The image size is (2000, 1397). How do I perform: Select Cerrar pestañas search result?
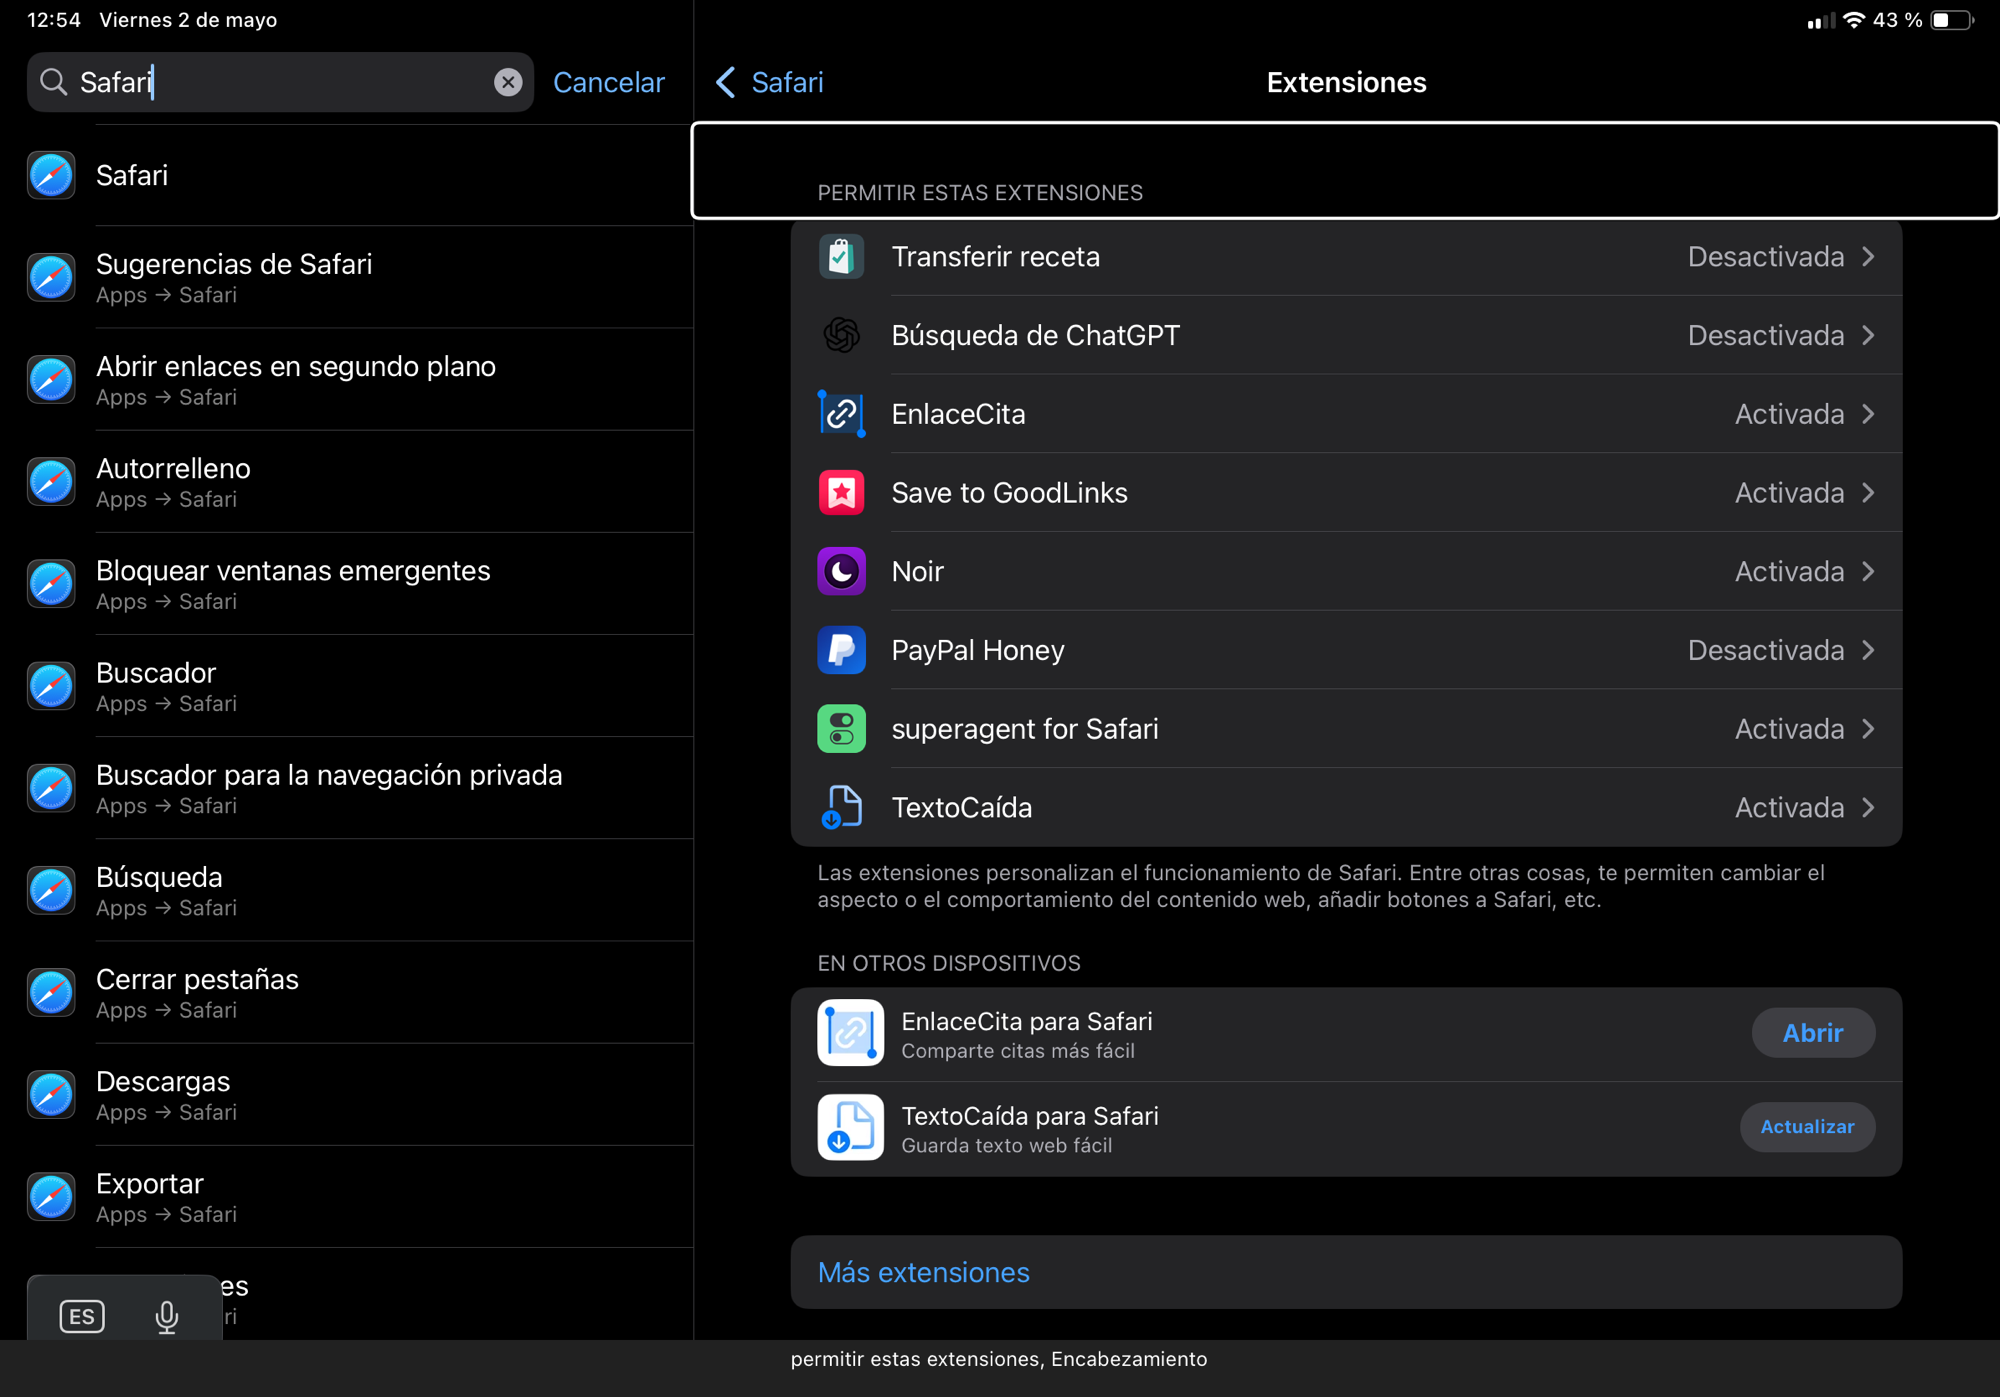[346, 993]
